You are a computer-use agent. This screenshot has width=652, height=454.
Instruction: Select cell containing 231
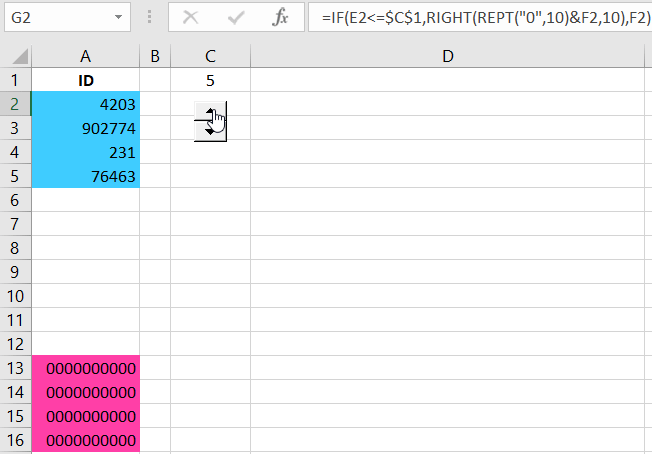86,152
